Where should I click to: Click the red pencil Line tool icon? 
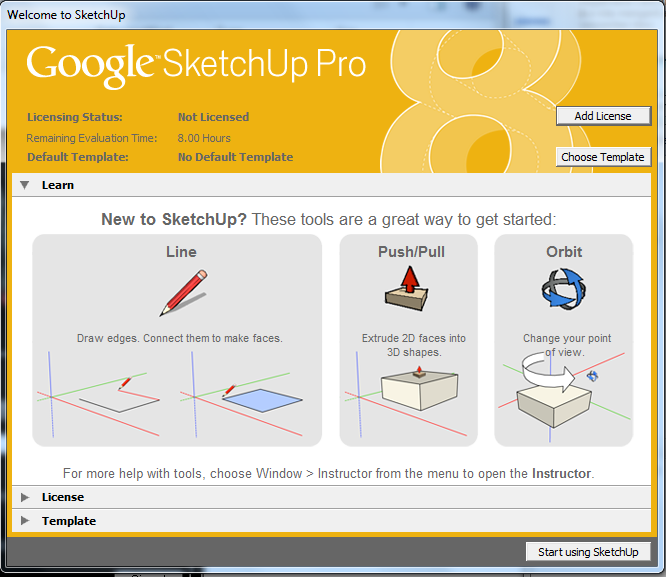184,293
